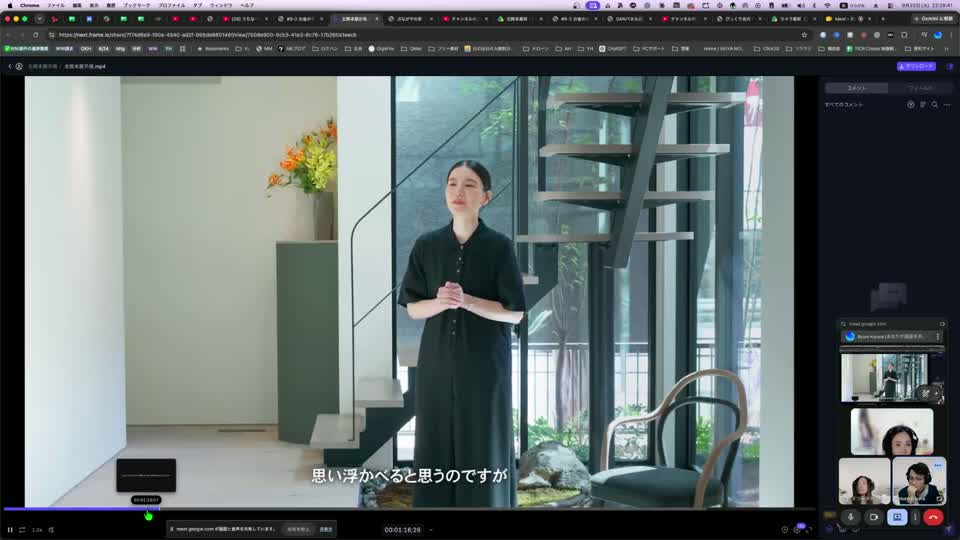The image size is (960, 540).
Task: Click the blue download button
Action: [916, 66]
